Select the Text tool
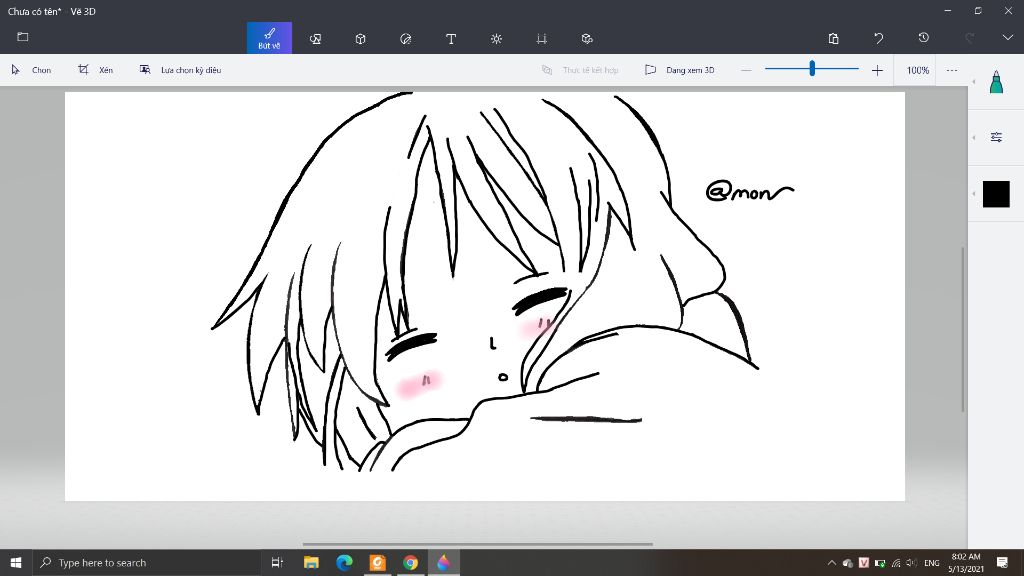The image size is (1024, 576). (451, 39)
